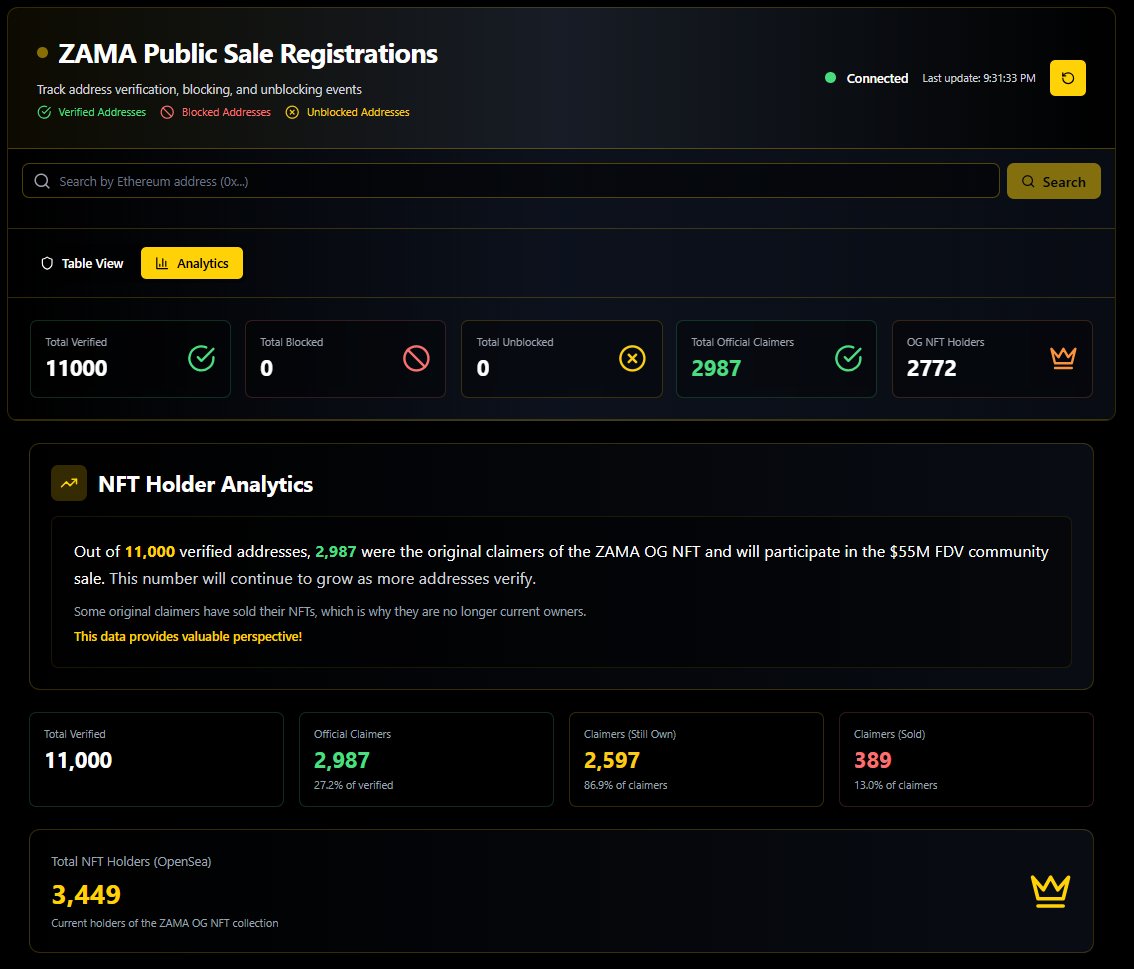Click the shield icon beside Table View

pos(47,263)
